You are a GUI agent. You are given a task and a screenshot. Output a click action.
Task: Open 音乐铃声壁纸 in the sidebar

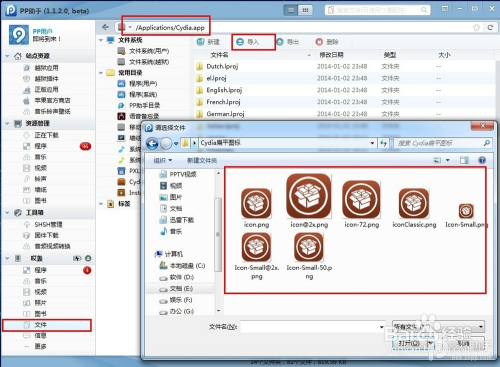tap(52, 111)
